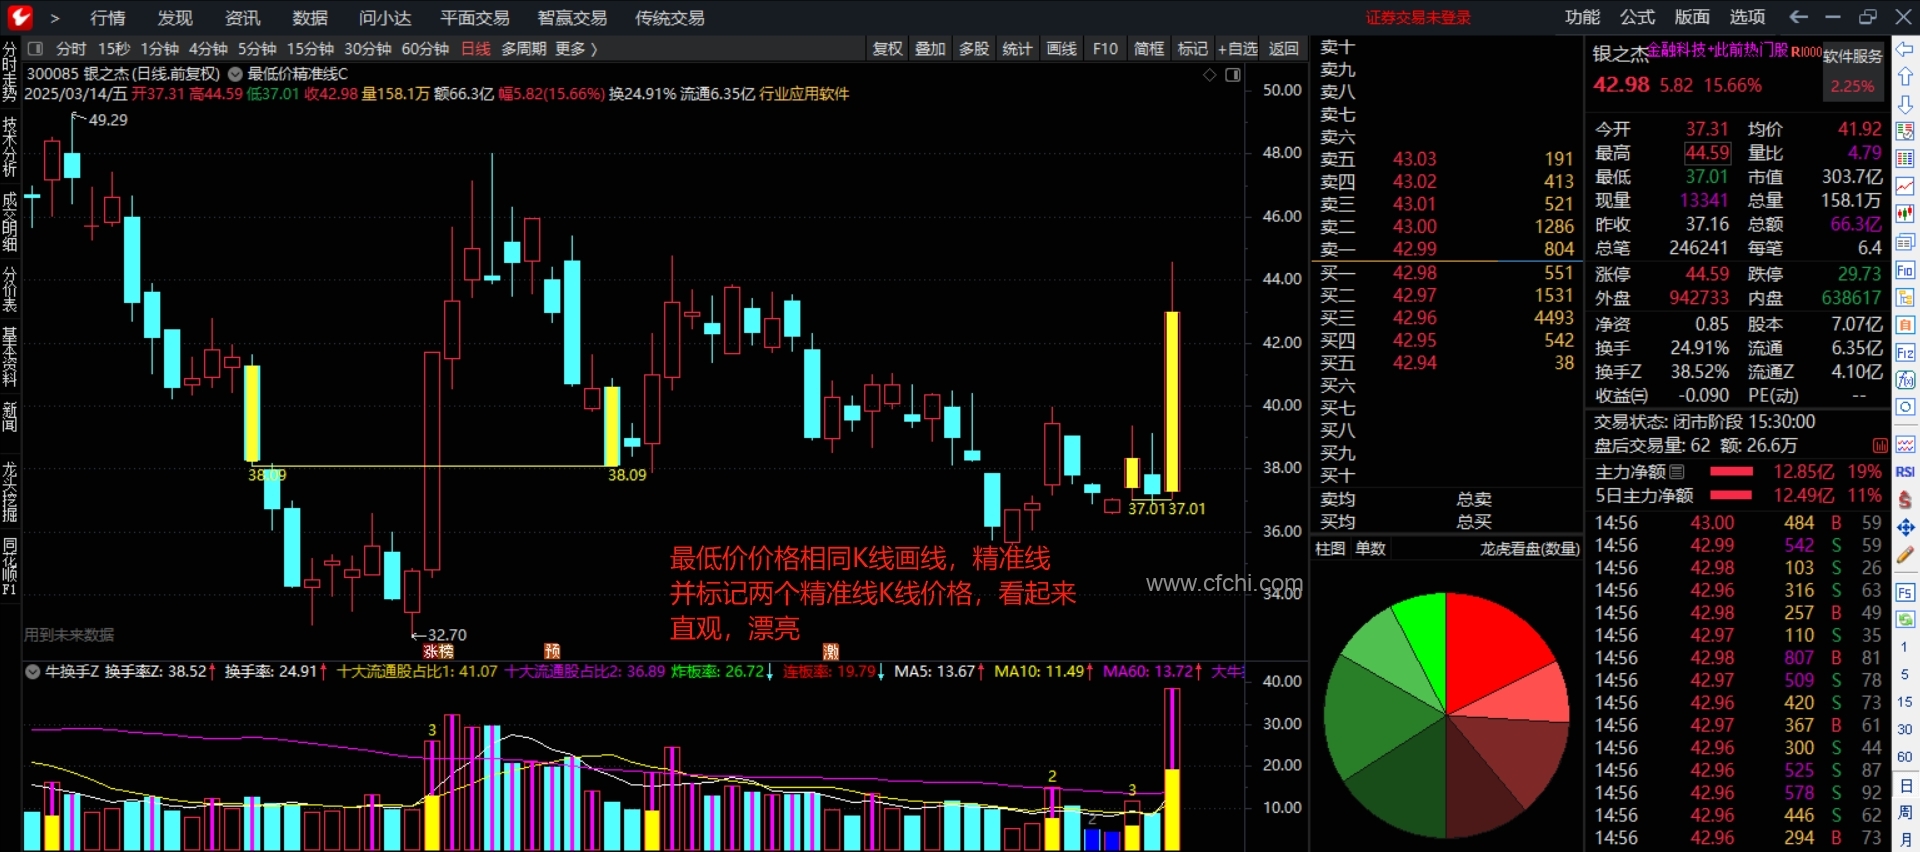Open the 版面 menu
This screenshot has height=852, width=1920.
(1692, 17)
